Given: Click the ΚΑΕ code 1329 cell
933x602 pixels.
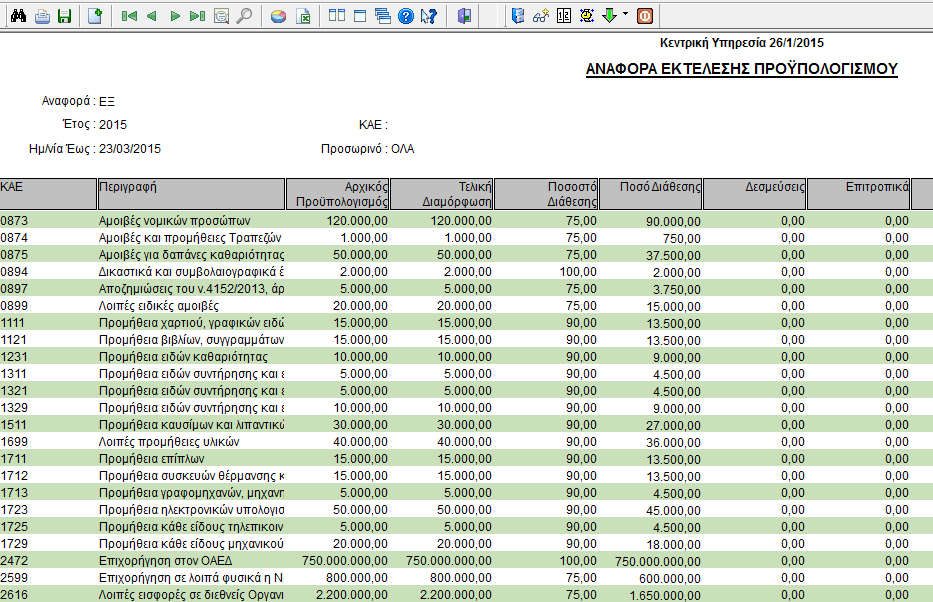Looking at the screenshot, I should point(14,408).
